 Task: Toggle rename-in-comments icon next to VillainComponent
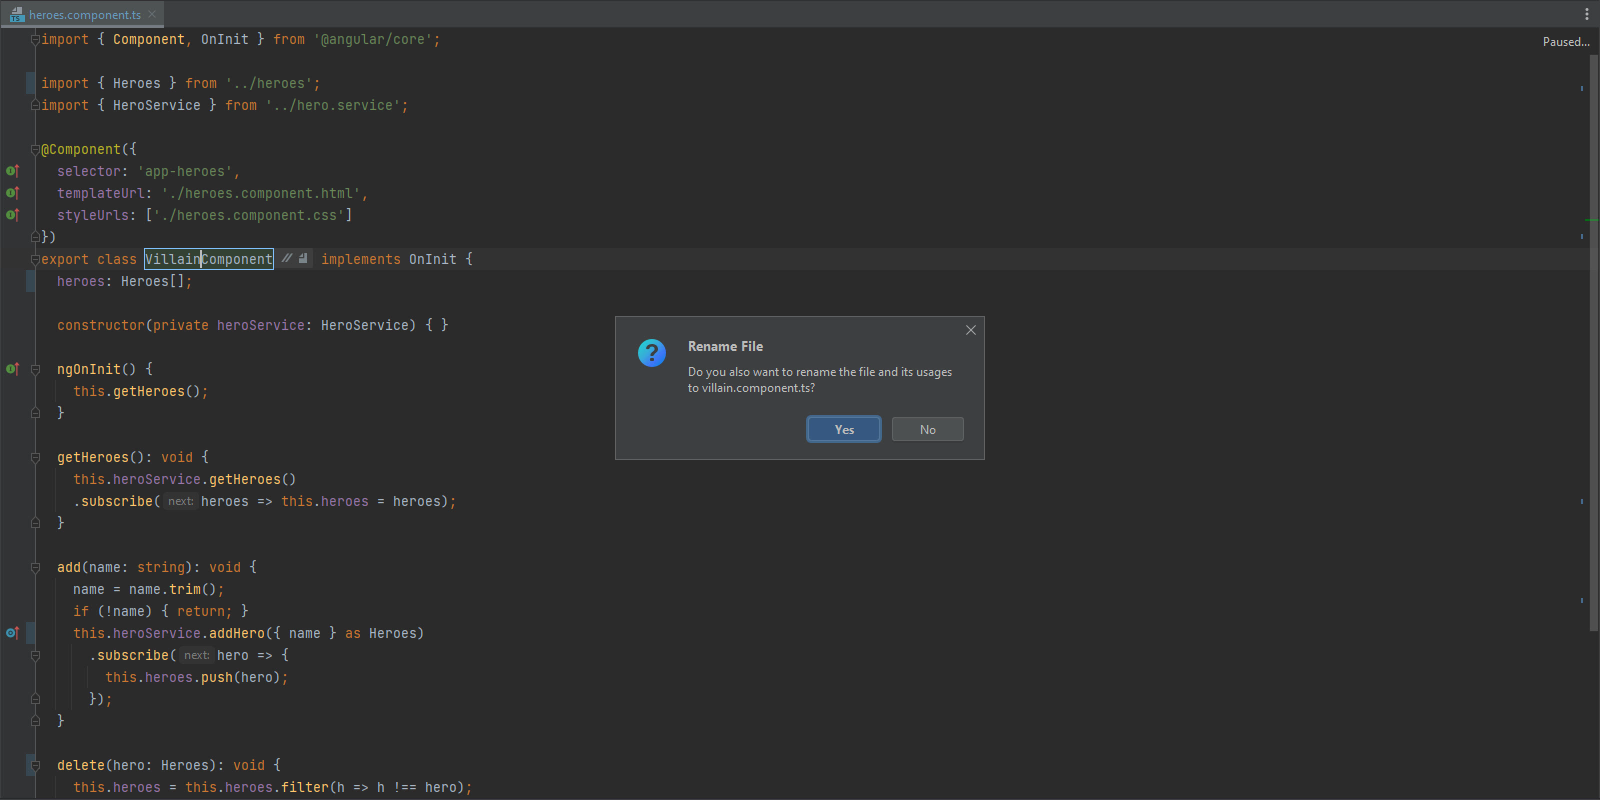pos(287,258)
